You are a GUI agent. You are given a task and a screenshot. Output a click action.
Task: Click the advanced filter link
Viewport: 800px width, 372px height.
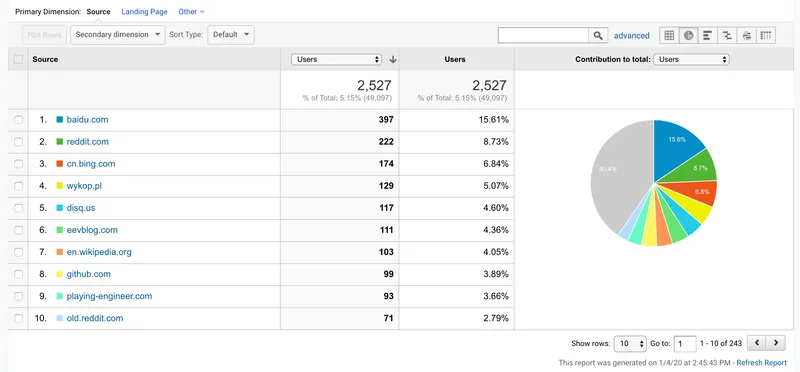pos(632,36)
